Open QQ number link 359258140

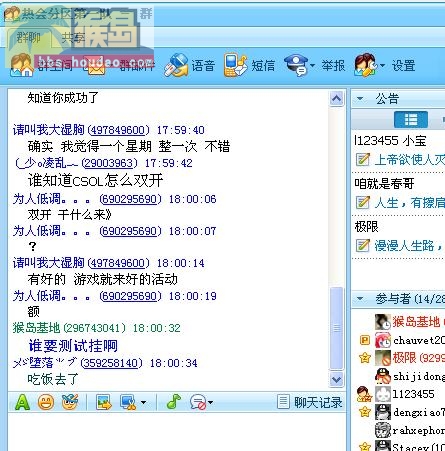pos(111,363)
